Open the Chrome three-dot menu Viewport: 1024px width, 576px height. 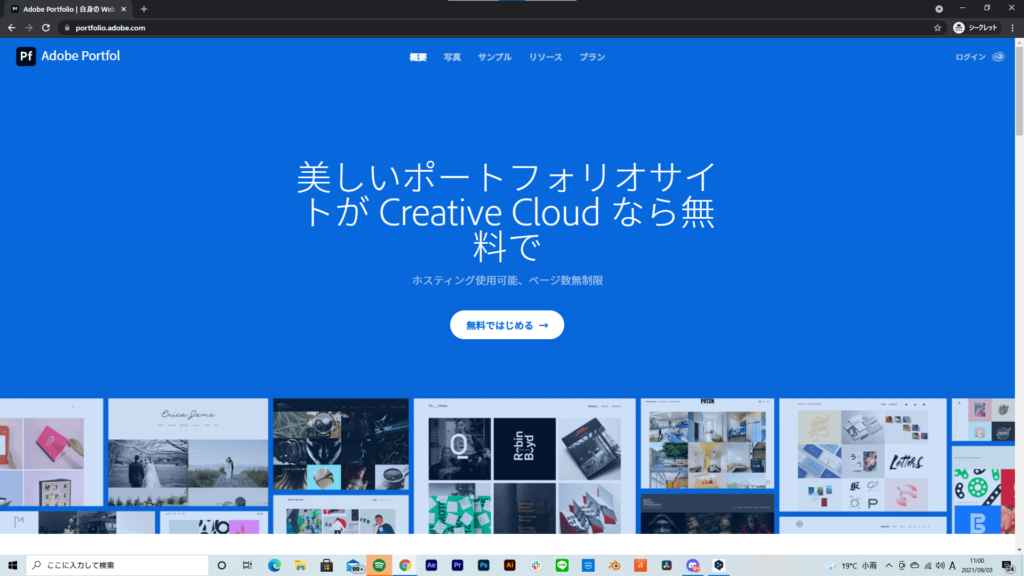pyautogui.click(x=1013, y=28)
